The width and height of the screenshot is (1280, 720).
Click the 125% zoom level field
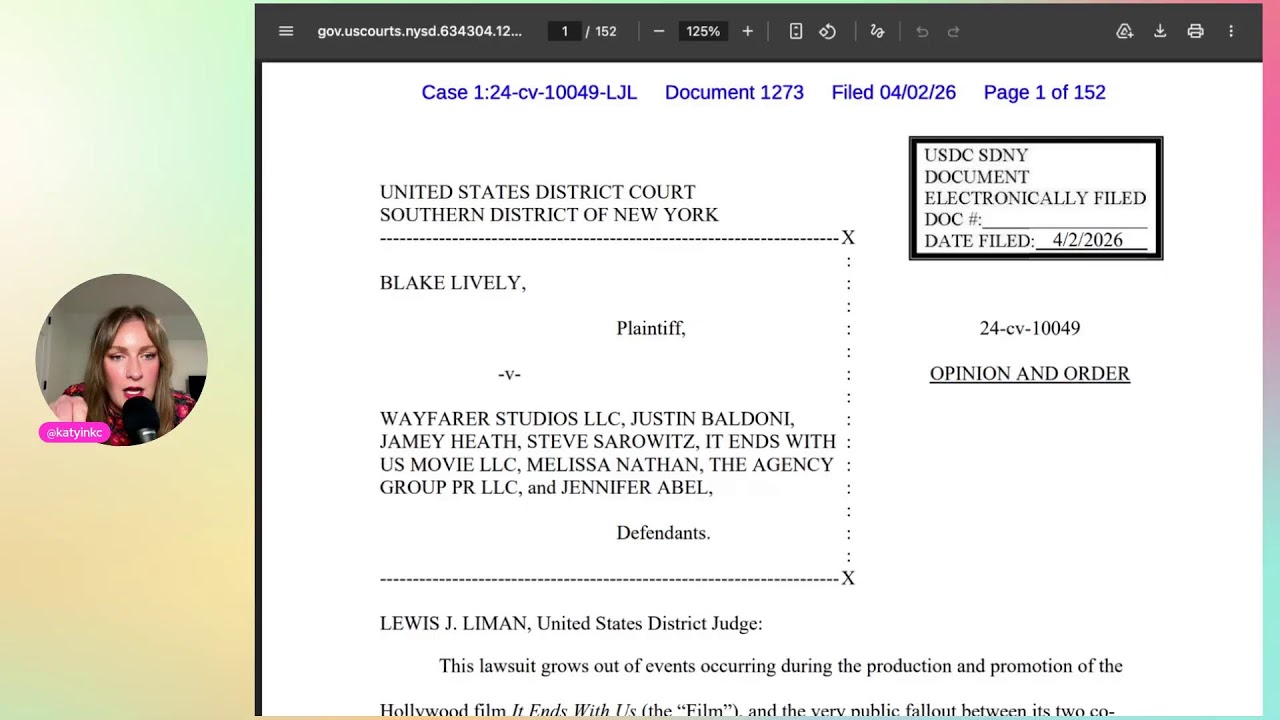pos(703,31)
